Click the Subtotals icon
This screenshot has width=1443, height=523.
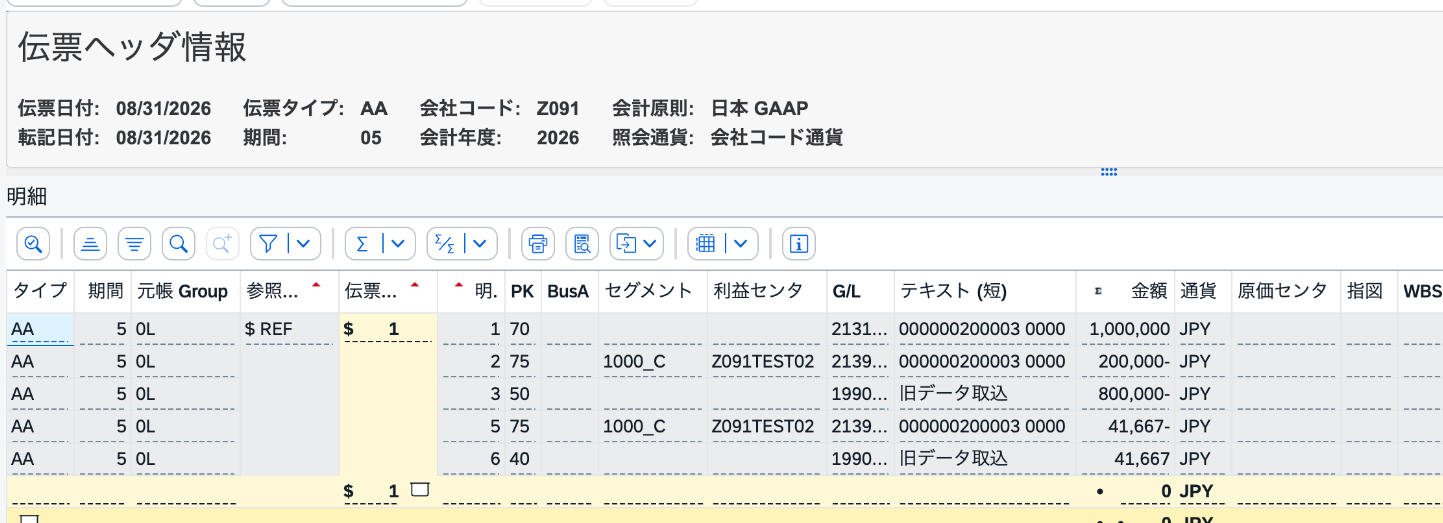tap(445, 243)
